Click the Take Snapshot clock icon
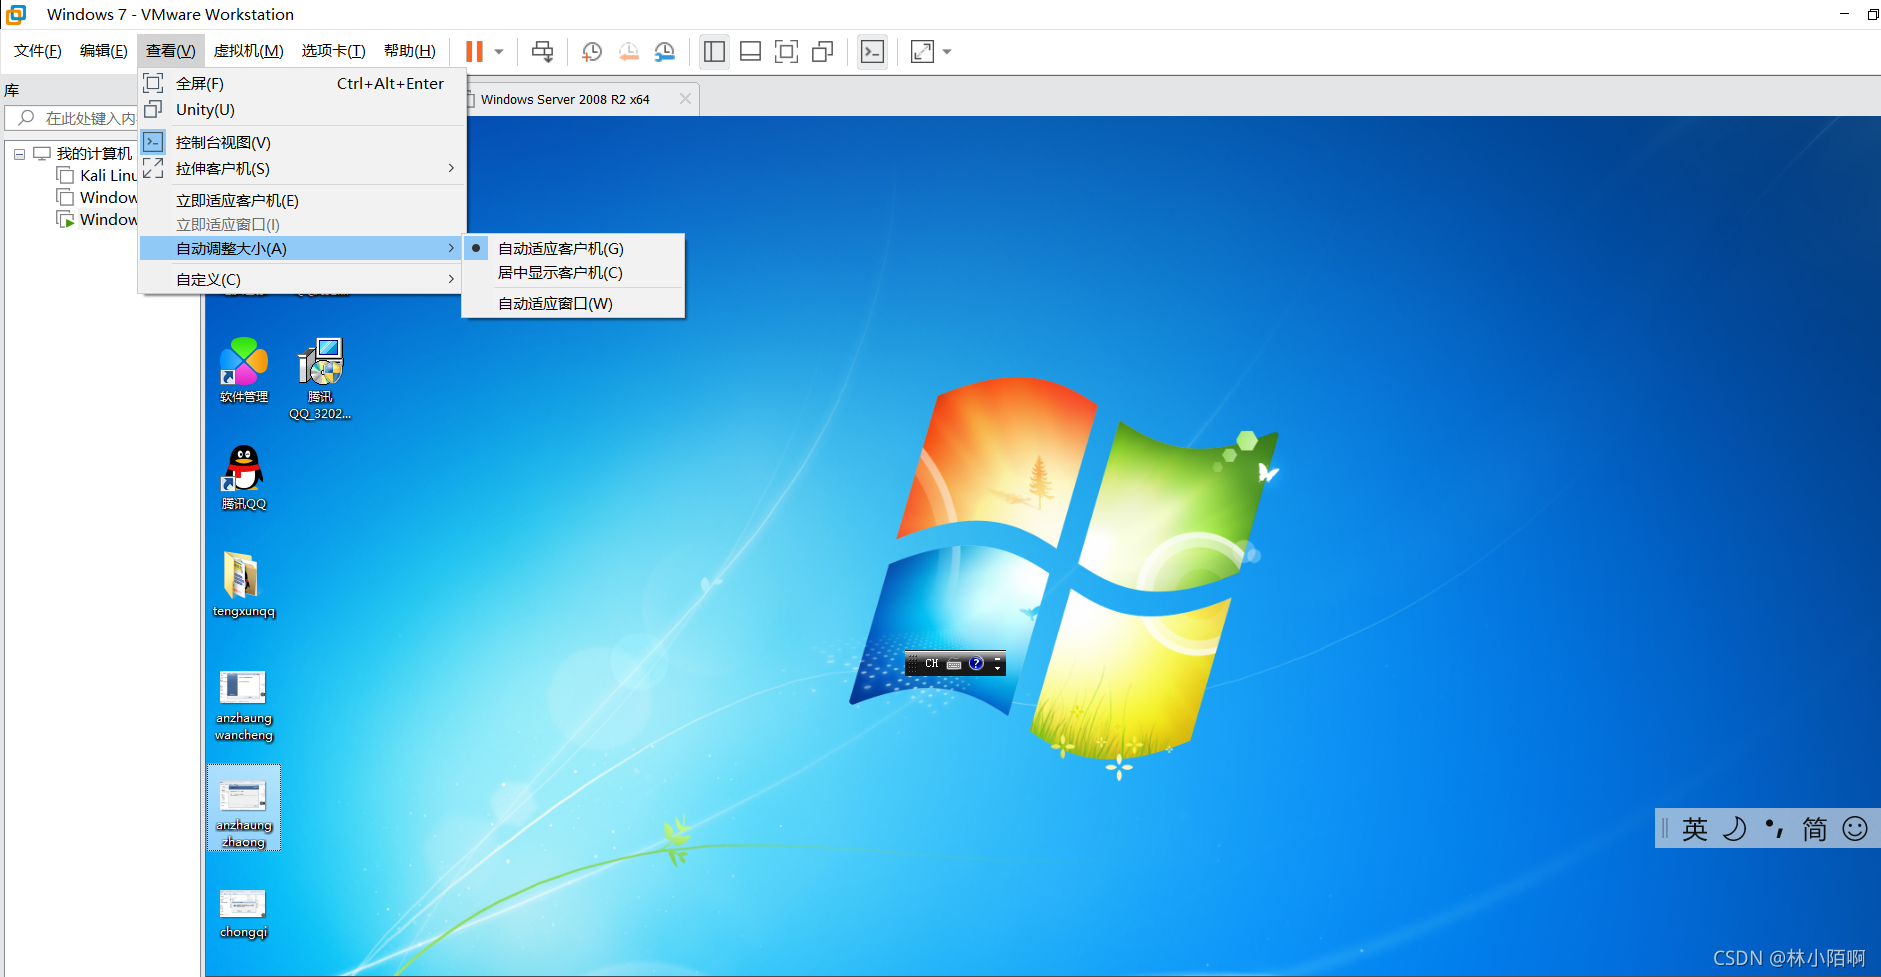 tap(592, 51)
